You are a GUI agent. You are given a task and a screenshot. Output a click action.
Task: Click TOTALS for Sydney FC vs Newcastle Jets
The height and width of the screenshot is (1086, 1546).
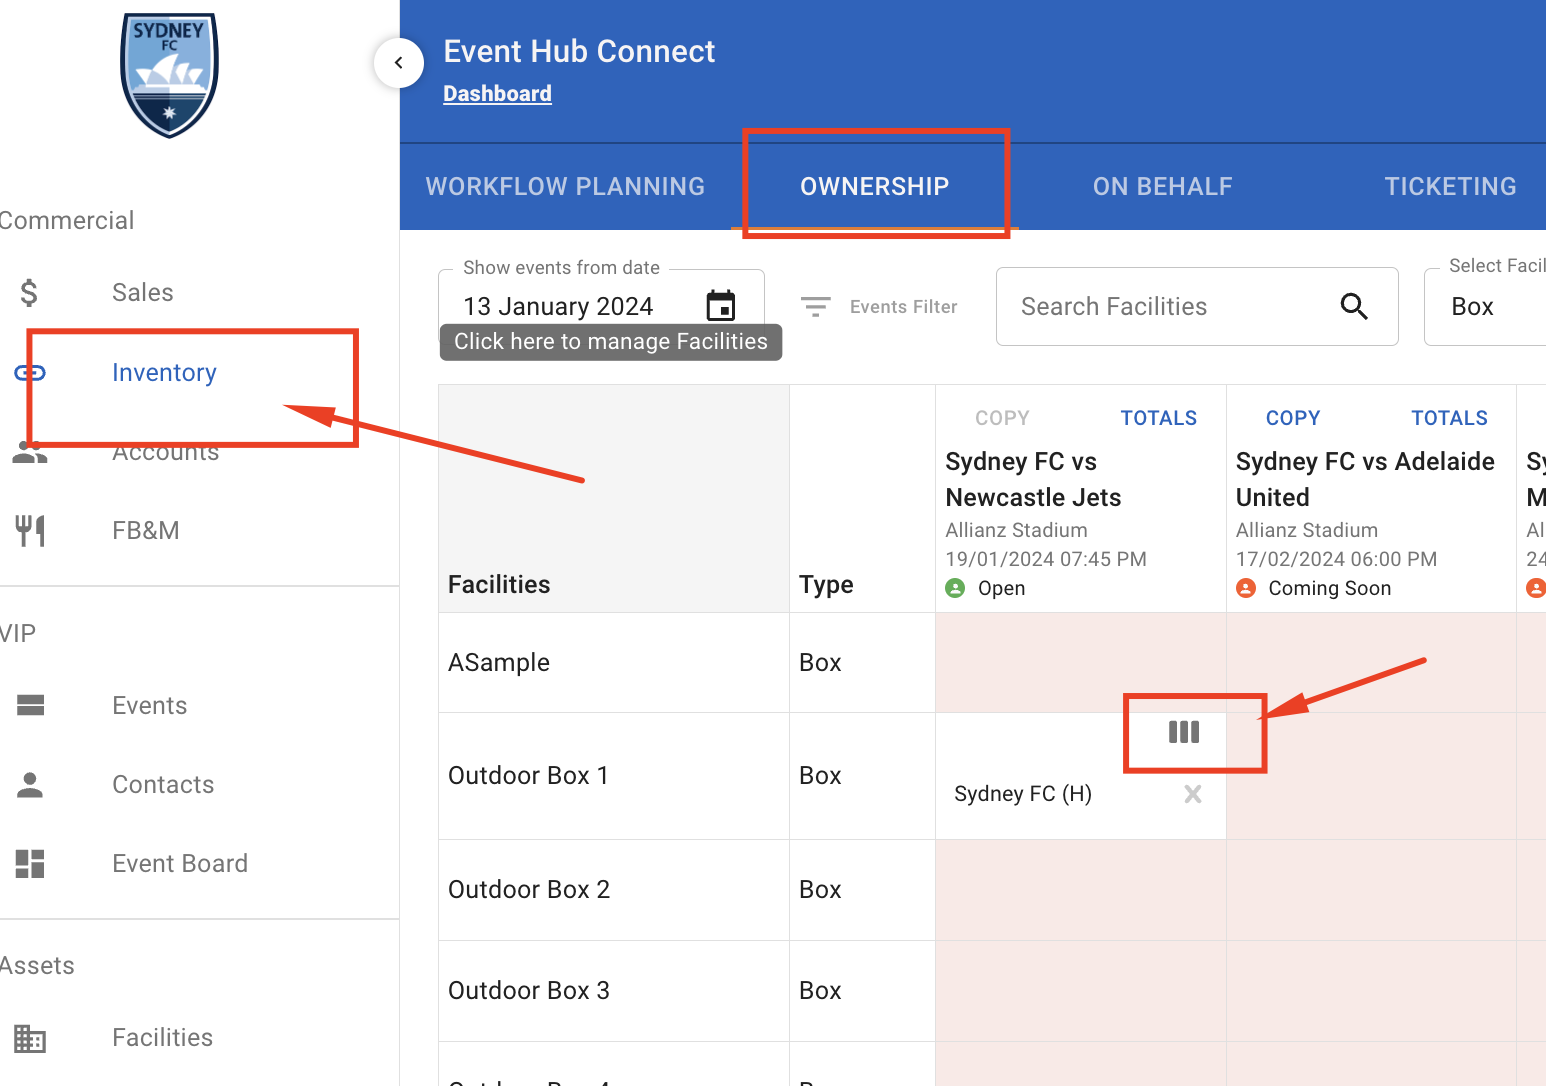(x=1158, y=418)
